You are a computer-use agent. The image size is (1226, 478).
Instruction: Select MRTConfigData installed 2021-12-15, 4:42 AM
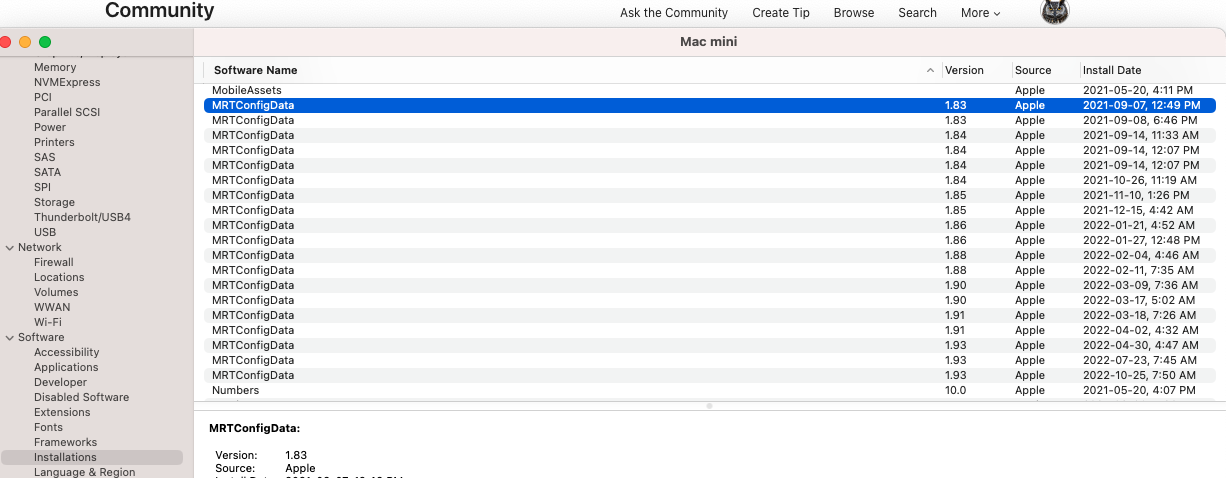709,210
